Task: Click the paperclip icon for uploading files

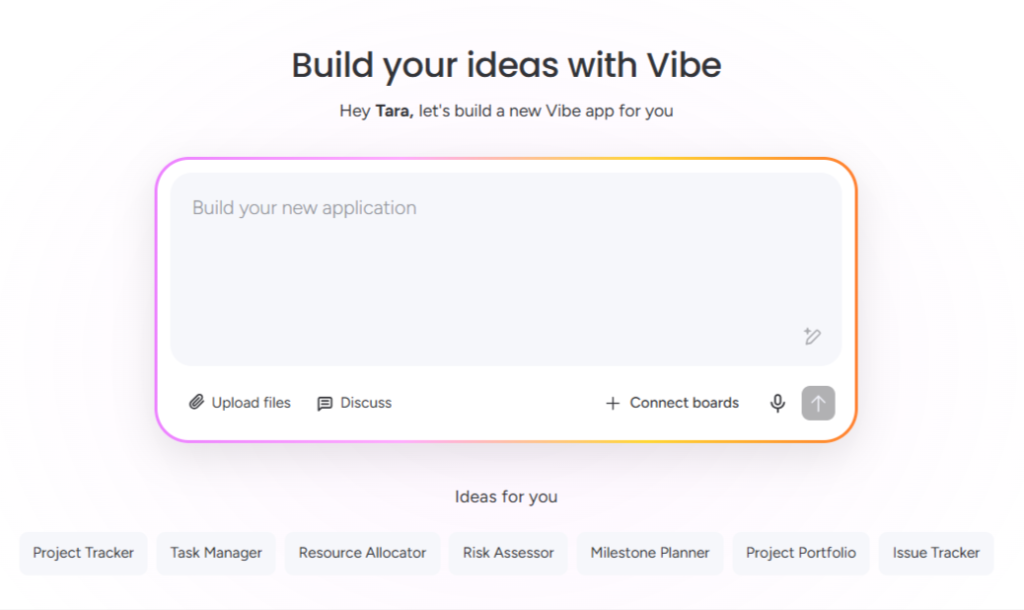Action: (197, 403)
